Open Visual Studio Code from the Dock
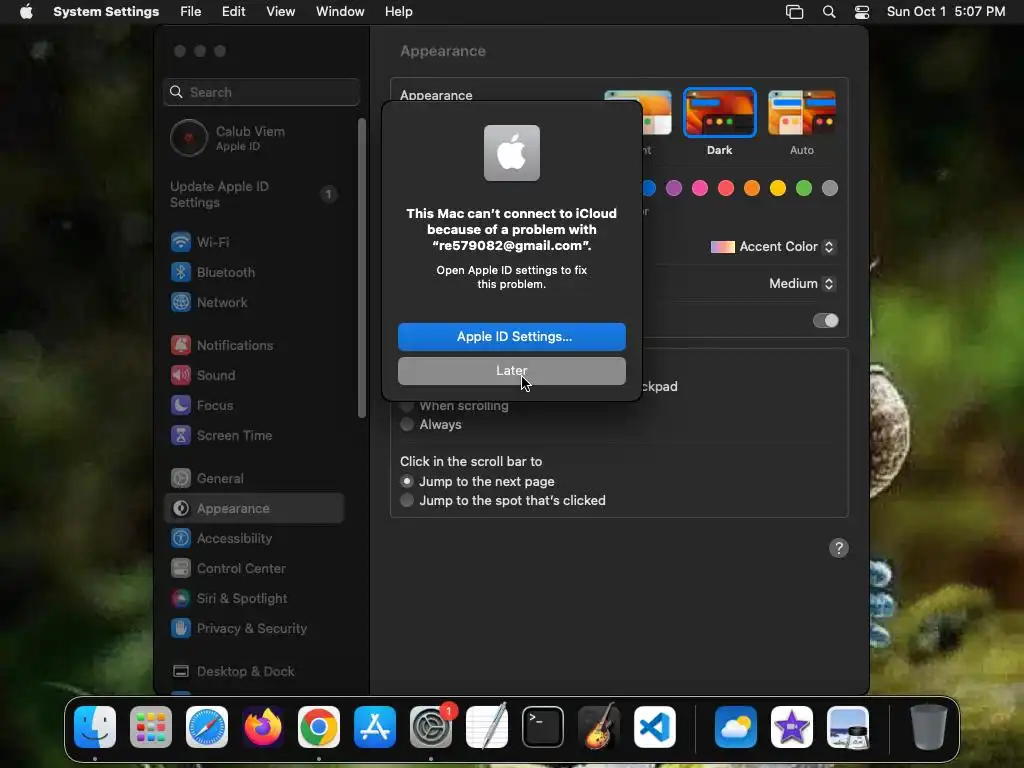Screen dimensions: 1024x768 (x=654, y=727)
